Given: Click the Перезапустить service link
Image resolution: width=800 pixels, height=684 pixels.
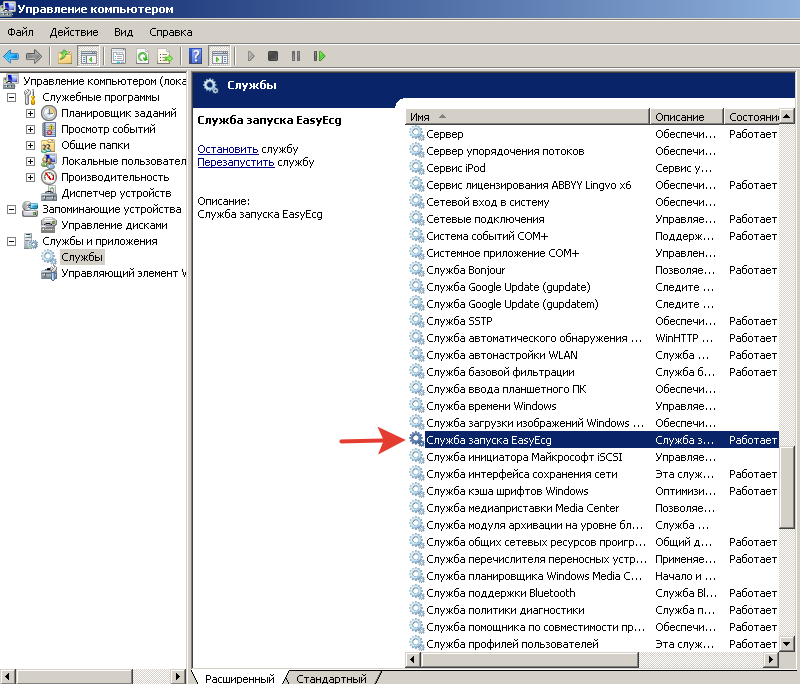Looking at the screenshot, I should pyautogui.click(x=236, y=162).
